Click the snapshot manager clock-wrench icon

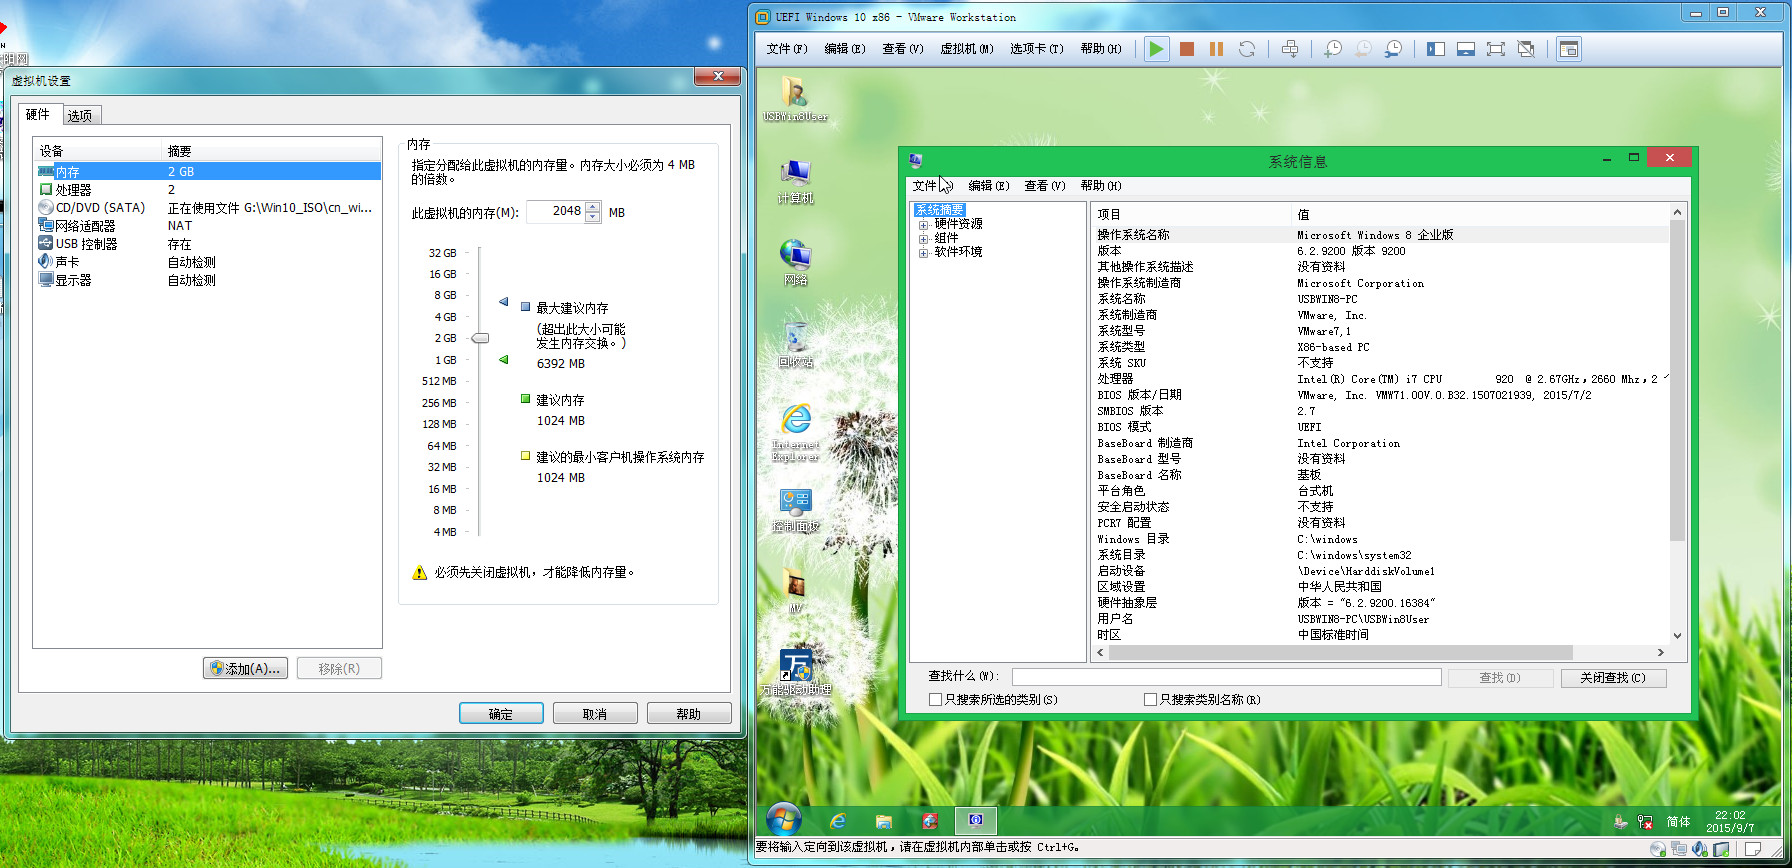point(1393,49)
